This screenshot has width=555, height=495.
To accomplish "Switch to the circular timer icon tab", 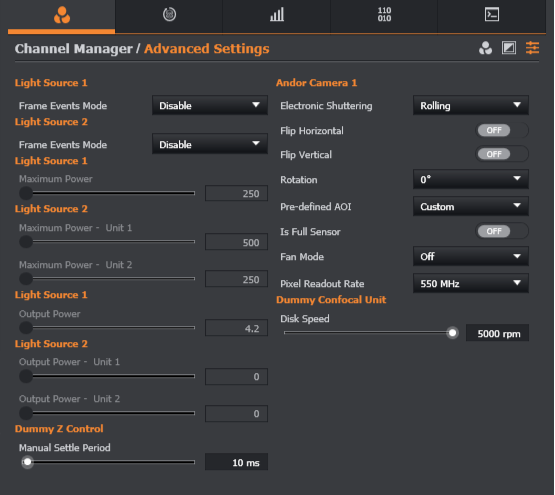I will tap(169, 15).
